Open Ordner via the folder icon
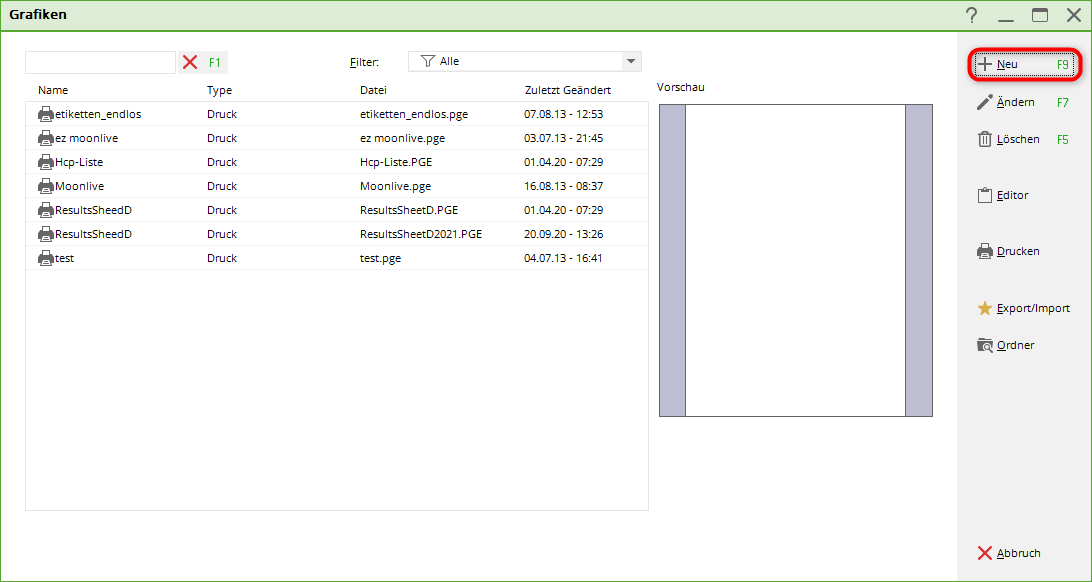Viewport: 1092px width, 582px height. click(x=985, y=345)
